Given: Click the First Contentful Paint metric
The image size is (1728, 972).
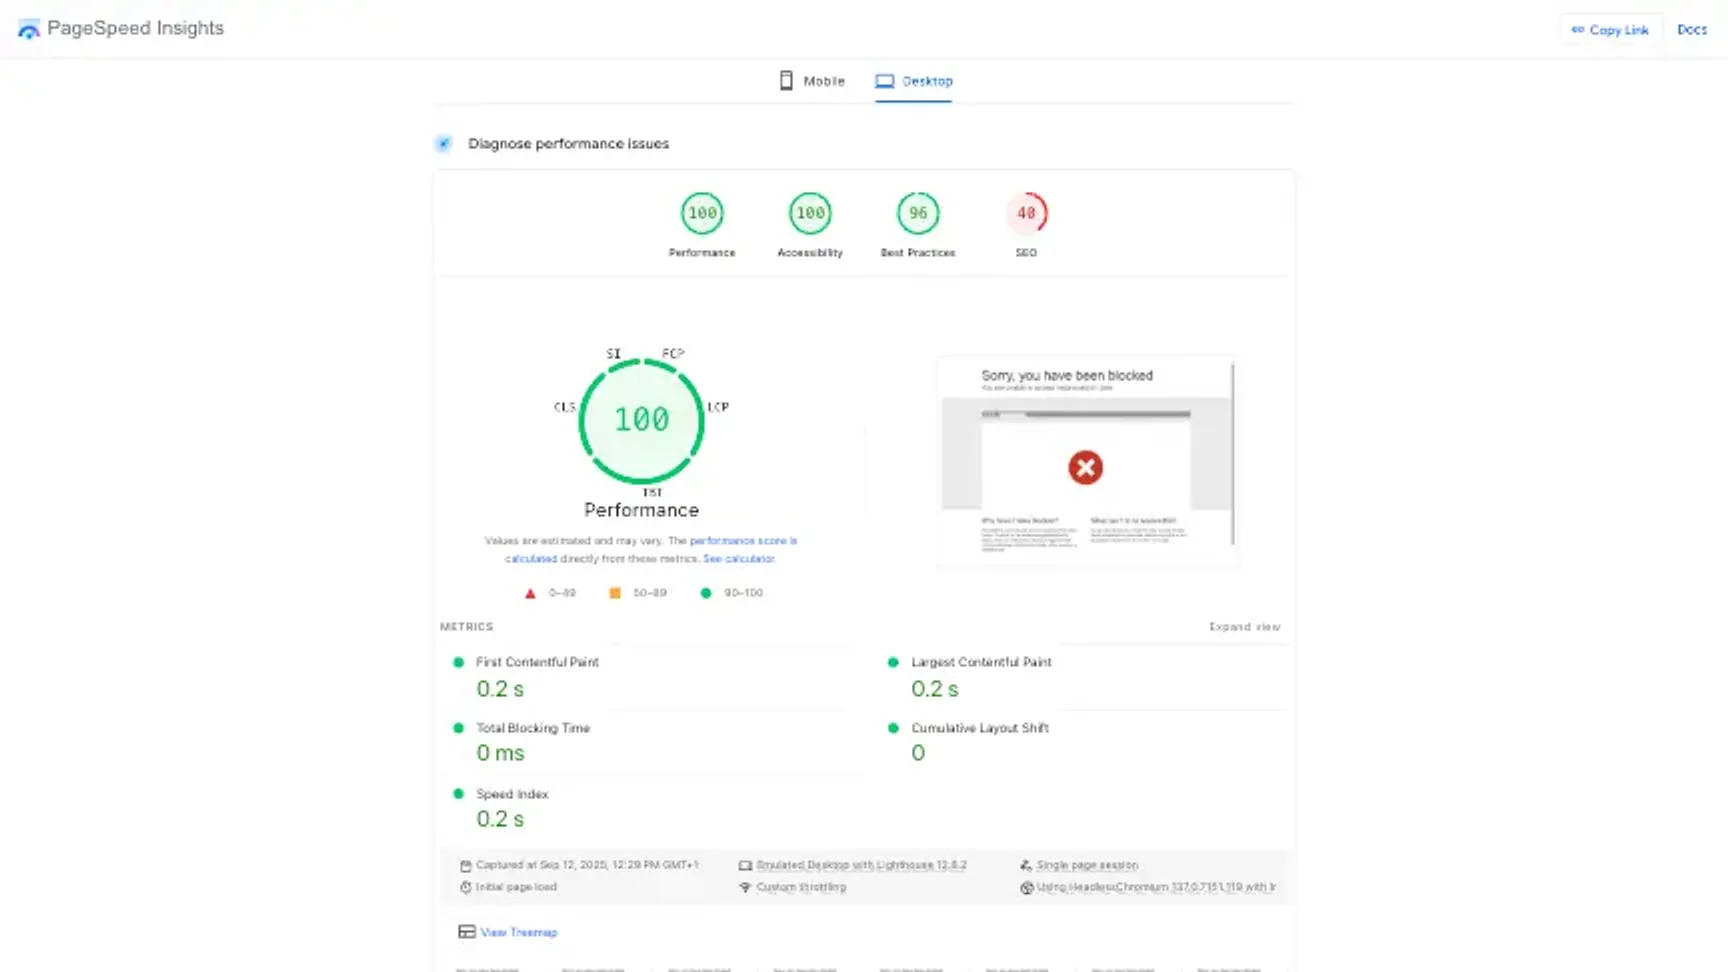Looking at the screenshot, I should point(537,662).
